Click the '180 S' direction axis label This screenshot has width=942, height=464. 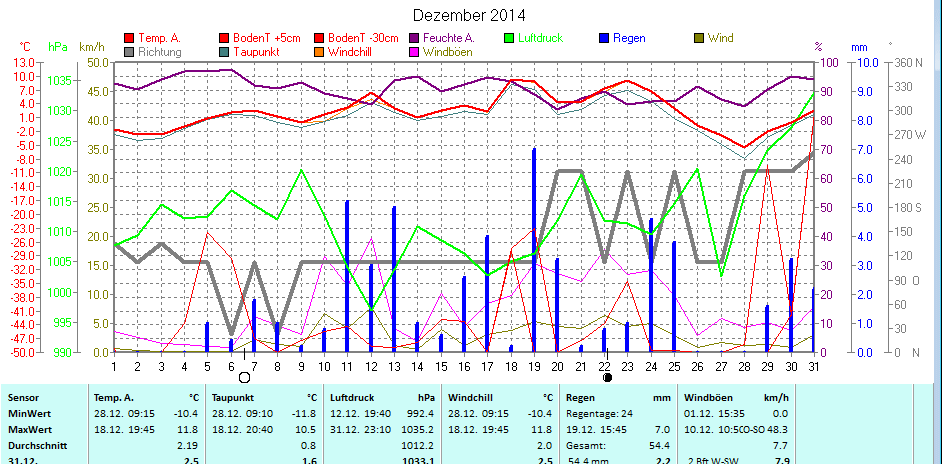pos(908,207)
